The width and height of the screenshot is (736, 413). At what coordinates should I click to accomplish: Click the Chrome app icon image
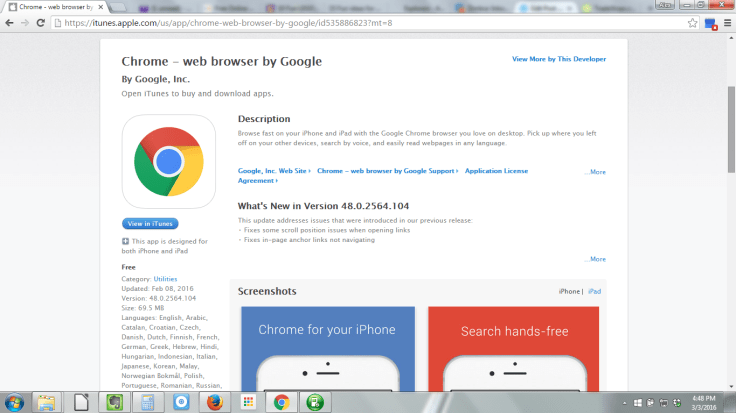tap(169, 161)
